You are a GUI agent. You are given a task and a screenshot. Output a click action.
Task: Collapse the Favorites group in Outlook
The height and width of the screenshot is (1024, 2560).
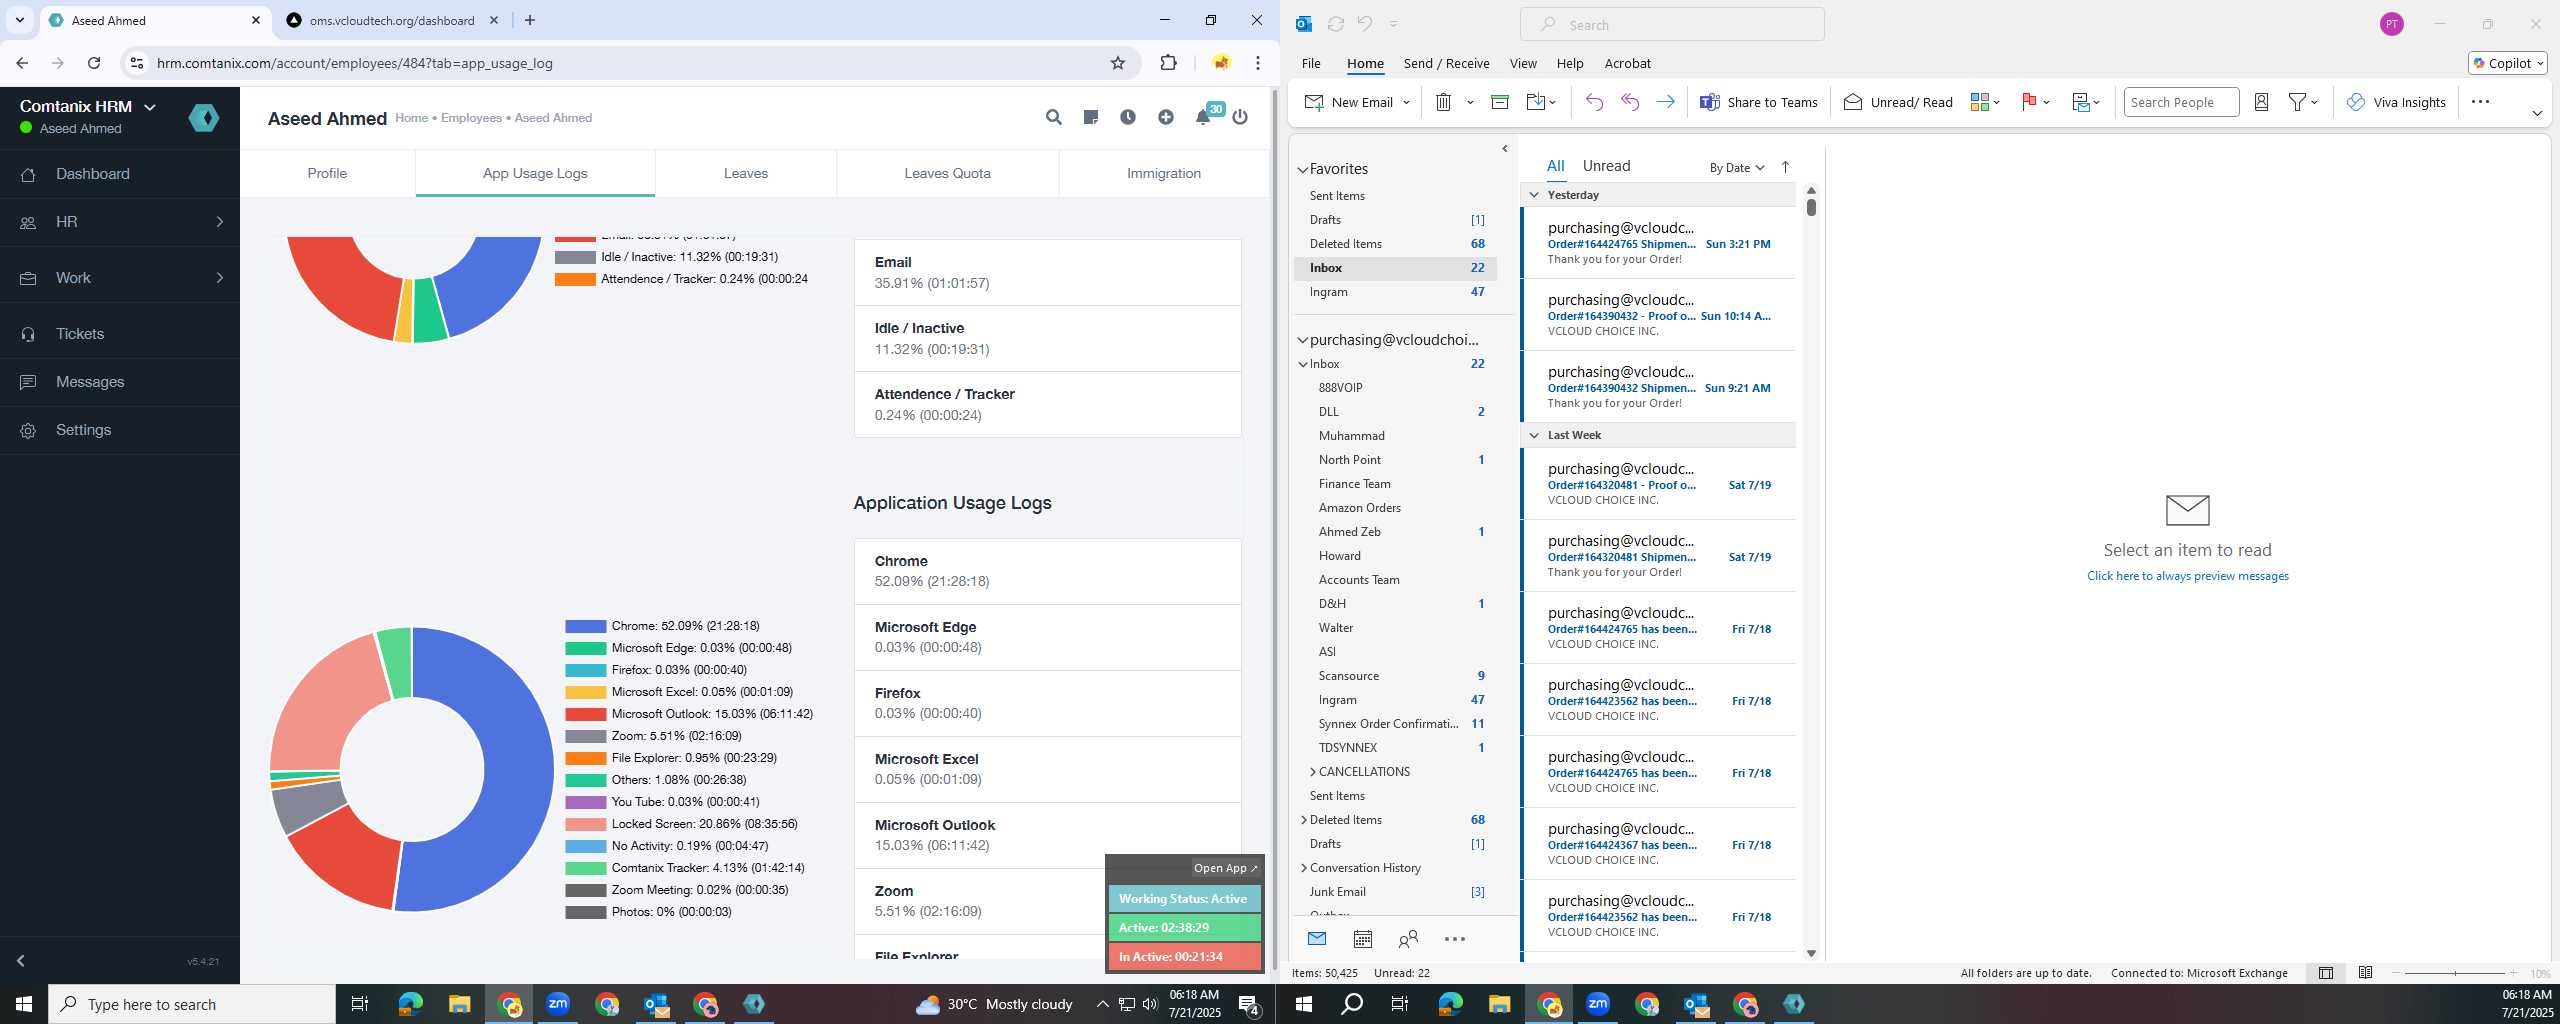pyautogui.click(x=1303, y=169)
